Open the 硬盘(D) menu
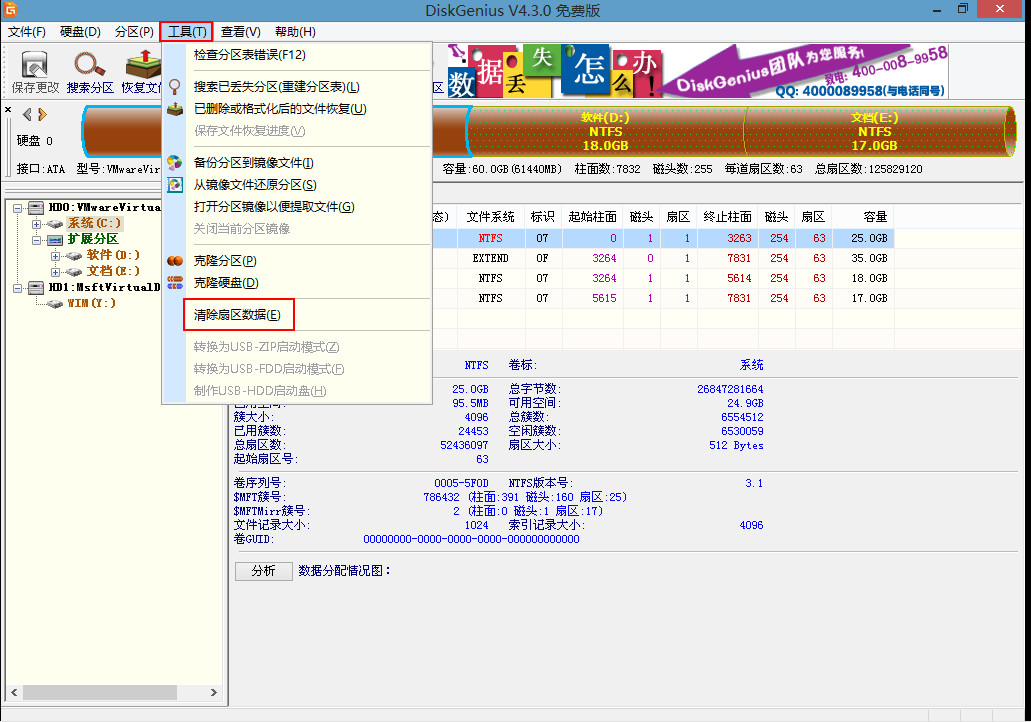This screenshot has width=1031, height=722. point(80,32)
